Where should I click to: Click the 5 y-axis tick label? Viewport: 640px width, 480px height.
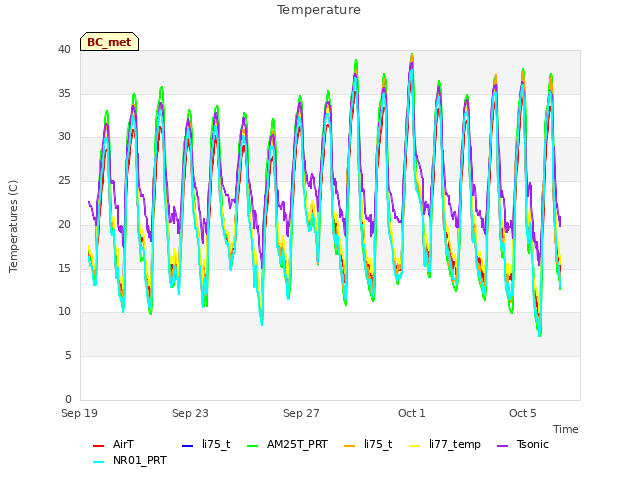(68, 356)
